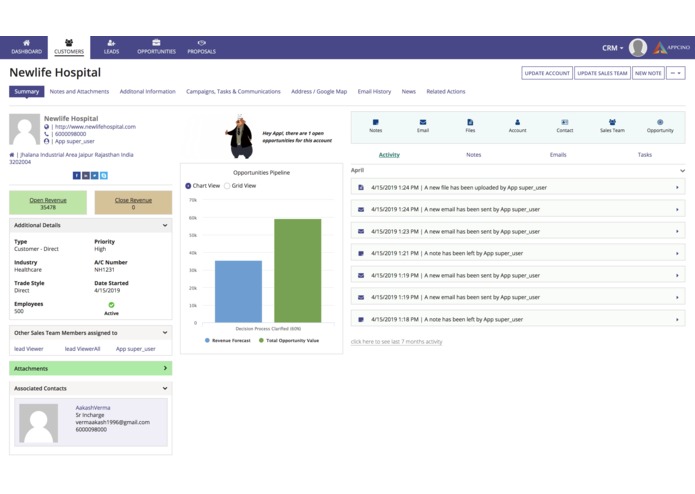Click the Close Revenue link
This screenshot has width=695, height=494.
[x=133, y=200]
